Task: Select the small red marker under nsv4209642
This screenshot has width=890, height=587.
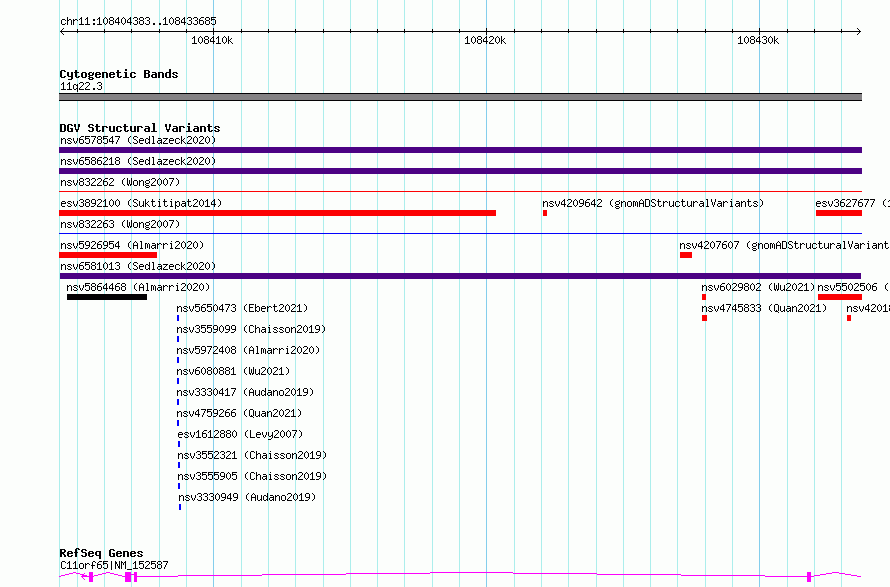Action: (x=545, y=213)
